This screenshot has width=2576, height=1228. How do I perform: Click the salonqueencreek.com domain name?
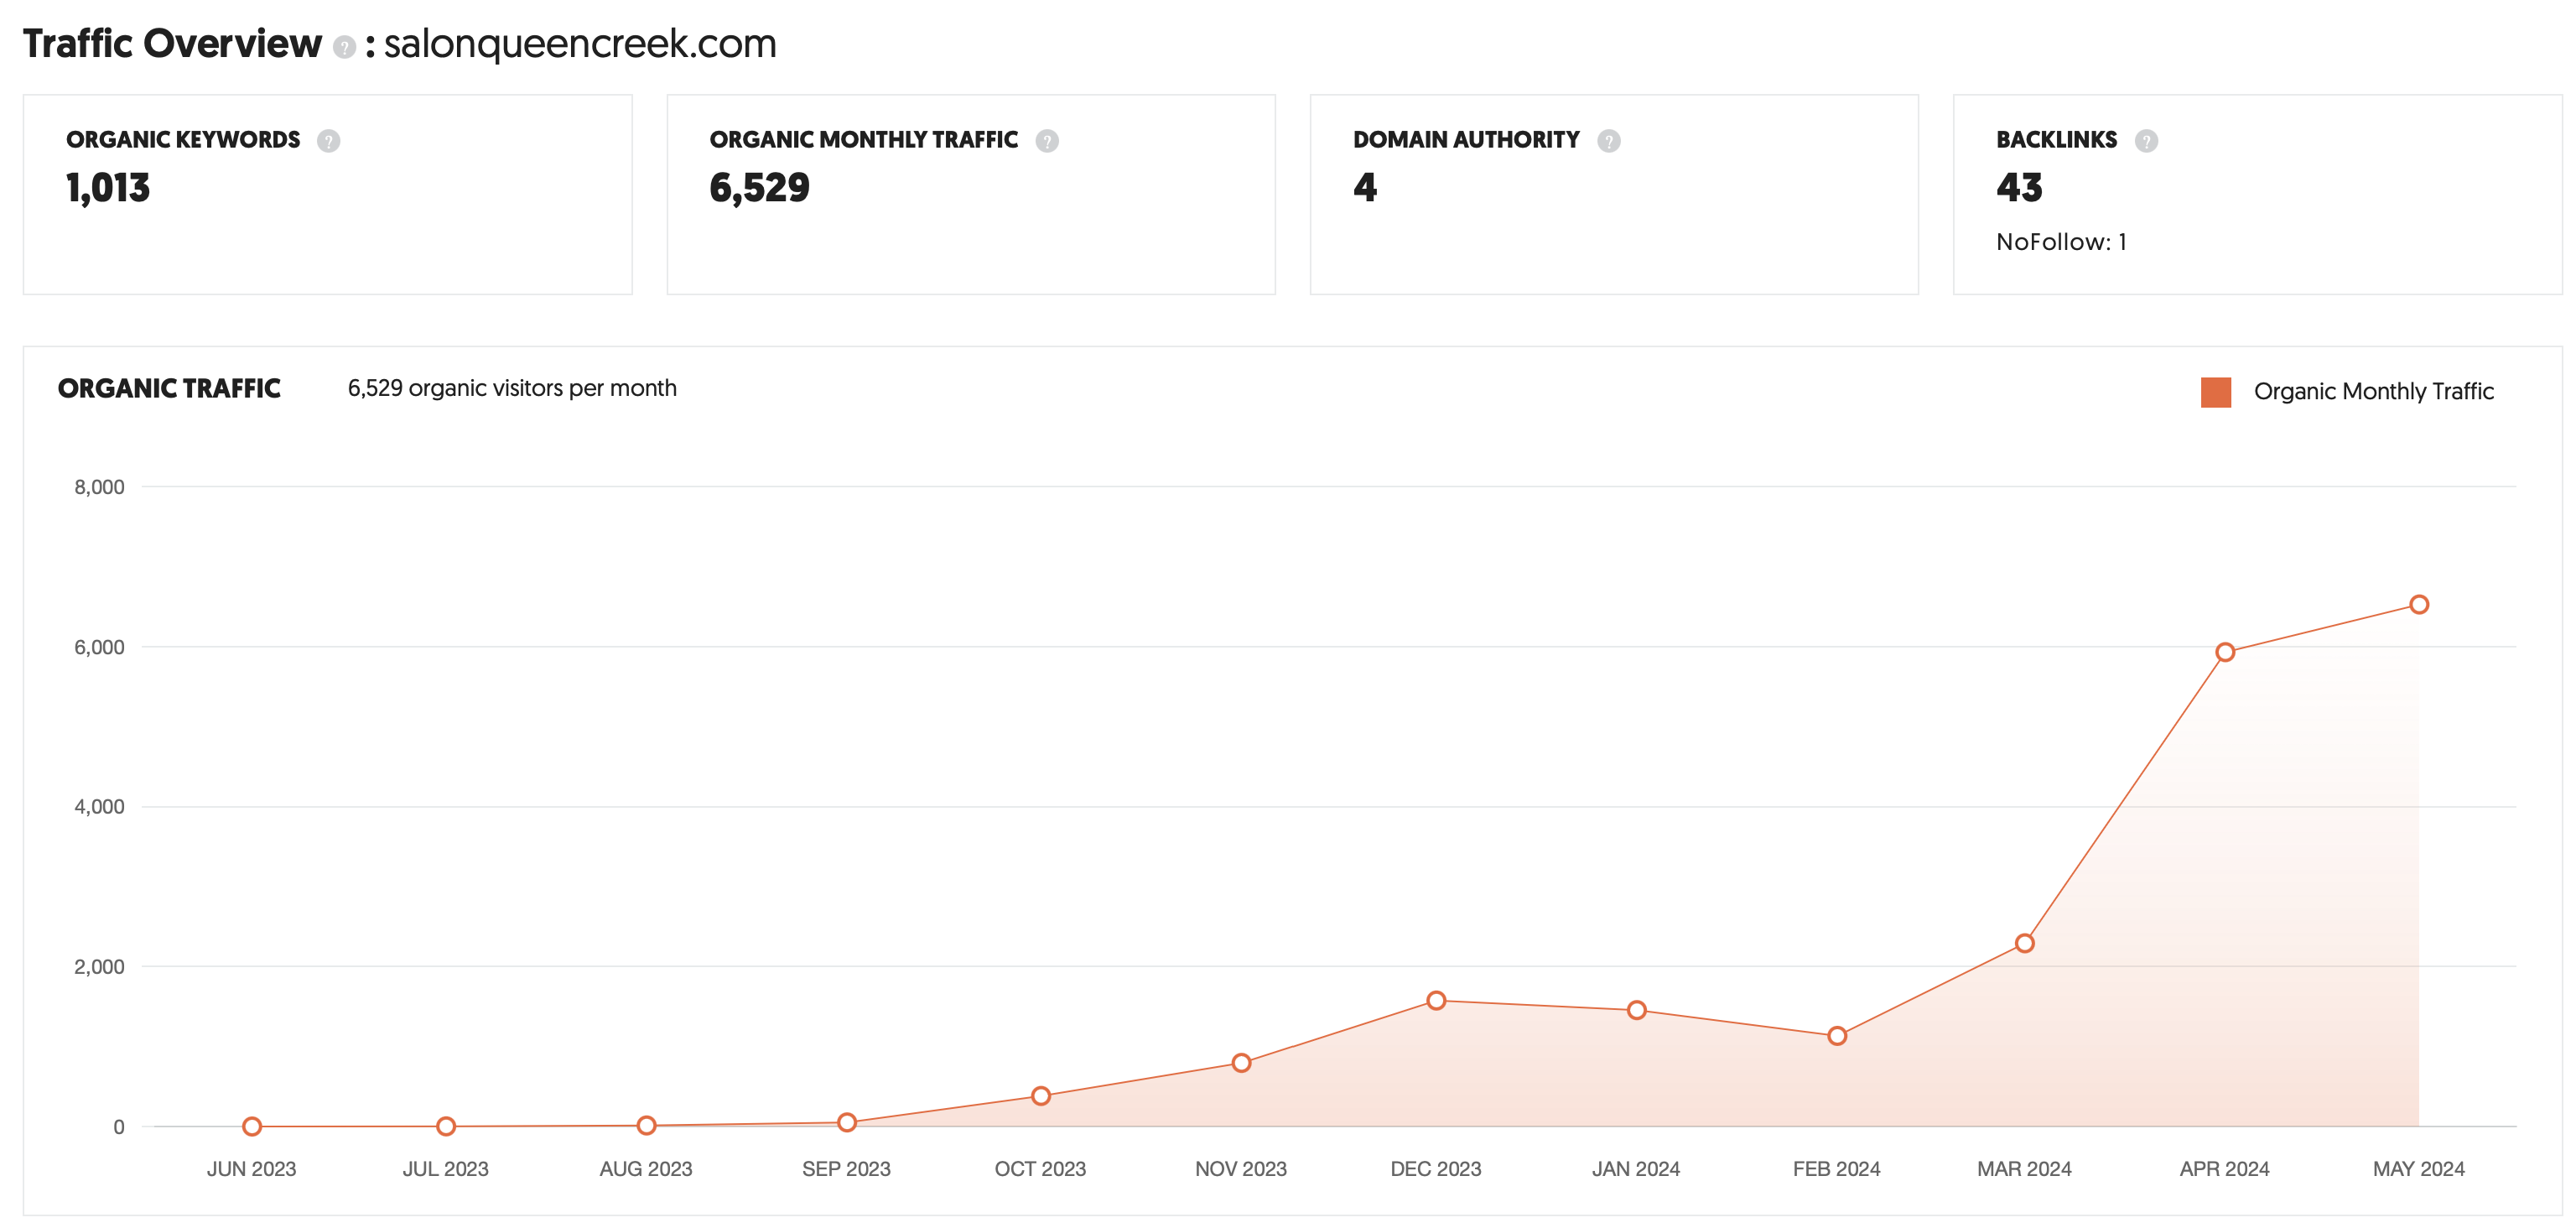(x=580, y=44)
